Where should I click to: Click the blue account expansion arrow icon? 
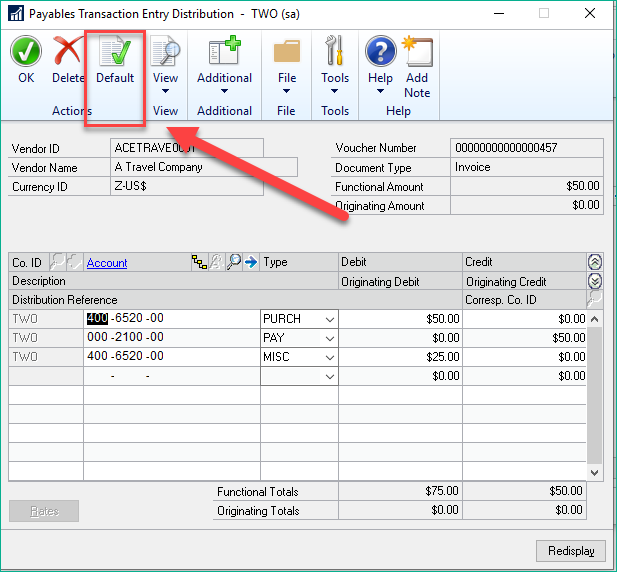(x=251, y=262)
